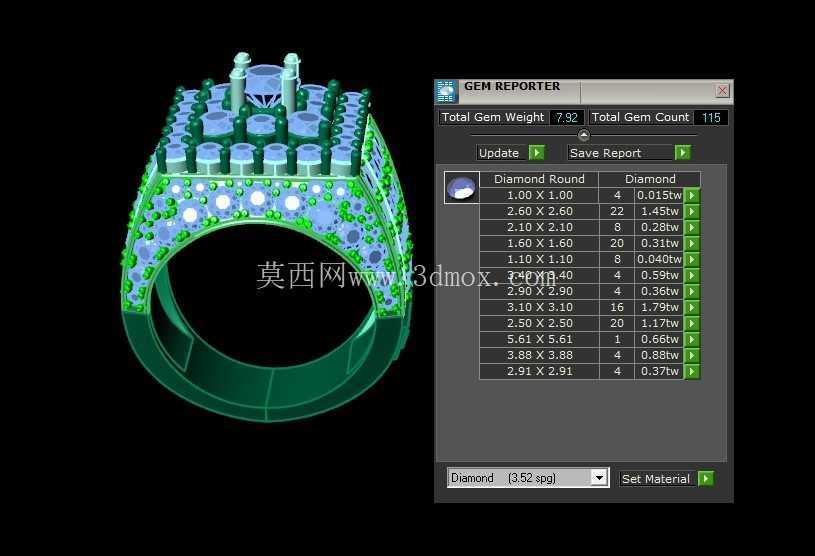Click green arrow for 0.59tw row
Screen dimensions: 815x556
[692, 275]
